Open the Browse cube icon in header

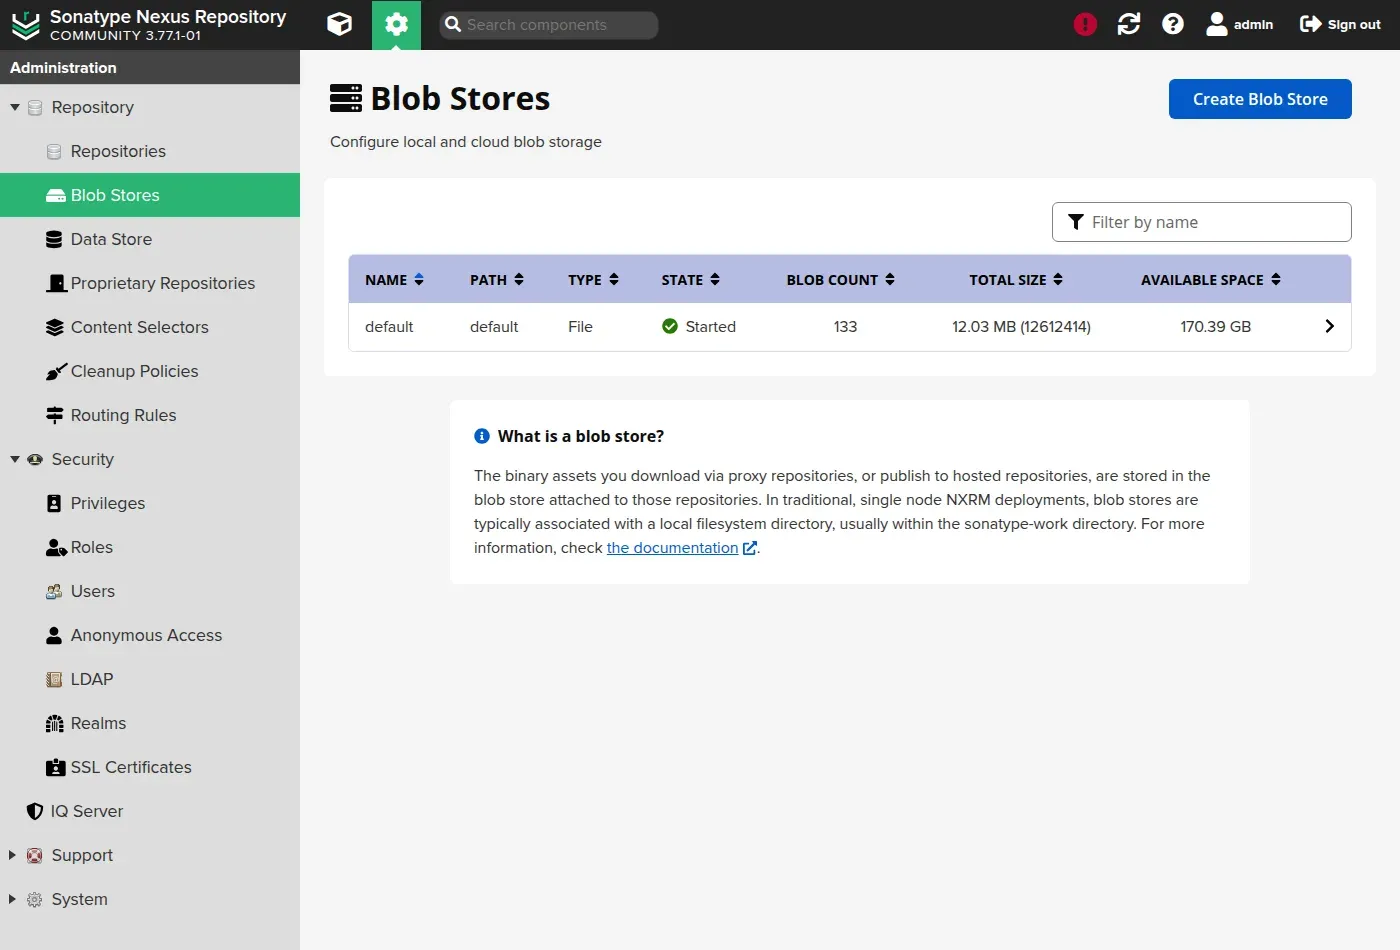[340, 24]
